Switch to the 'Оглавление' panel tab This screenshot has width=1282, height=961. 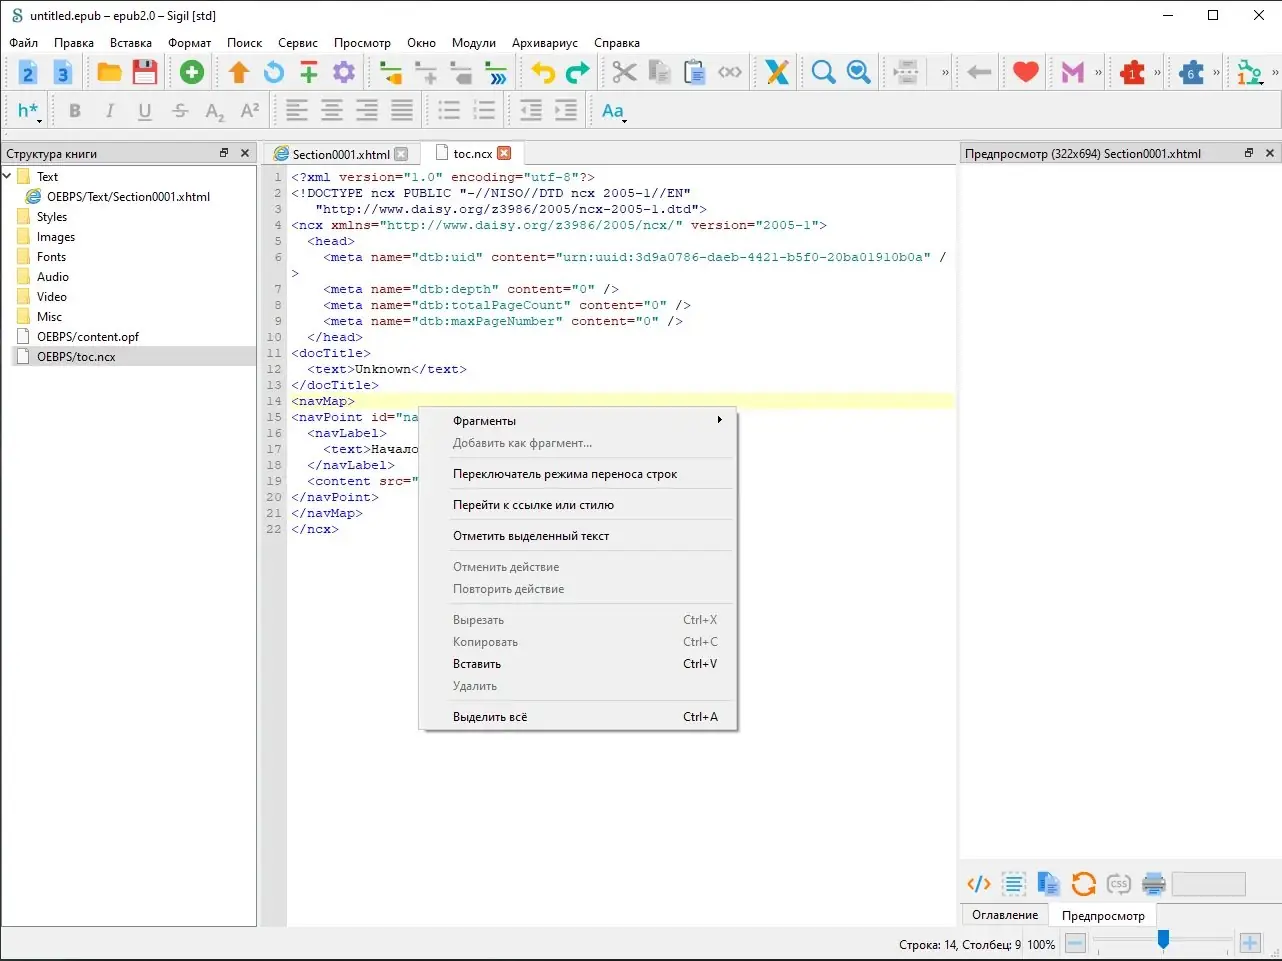click(1004, 915)
